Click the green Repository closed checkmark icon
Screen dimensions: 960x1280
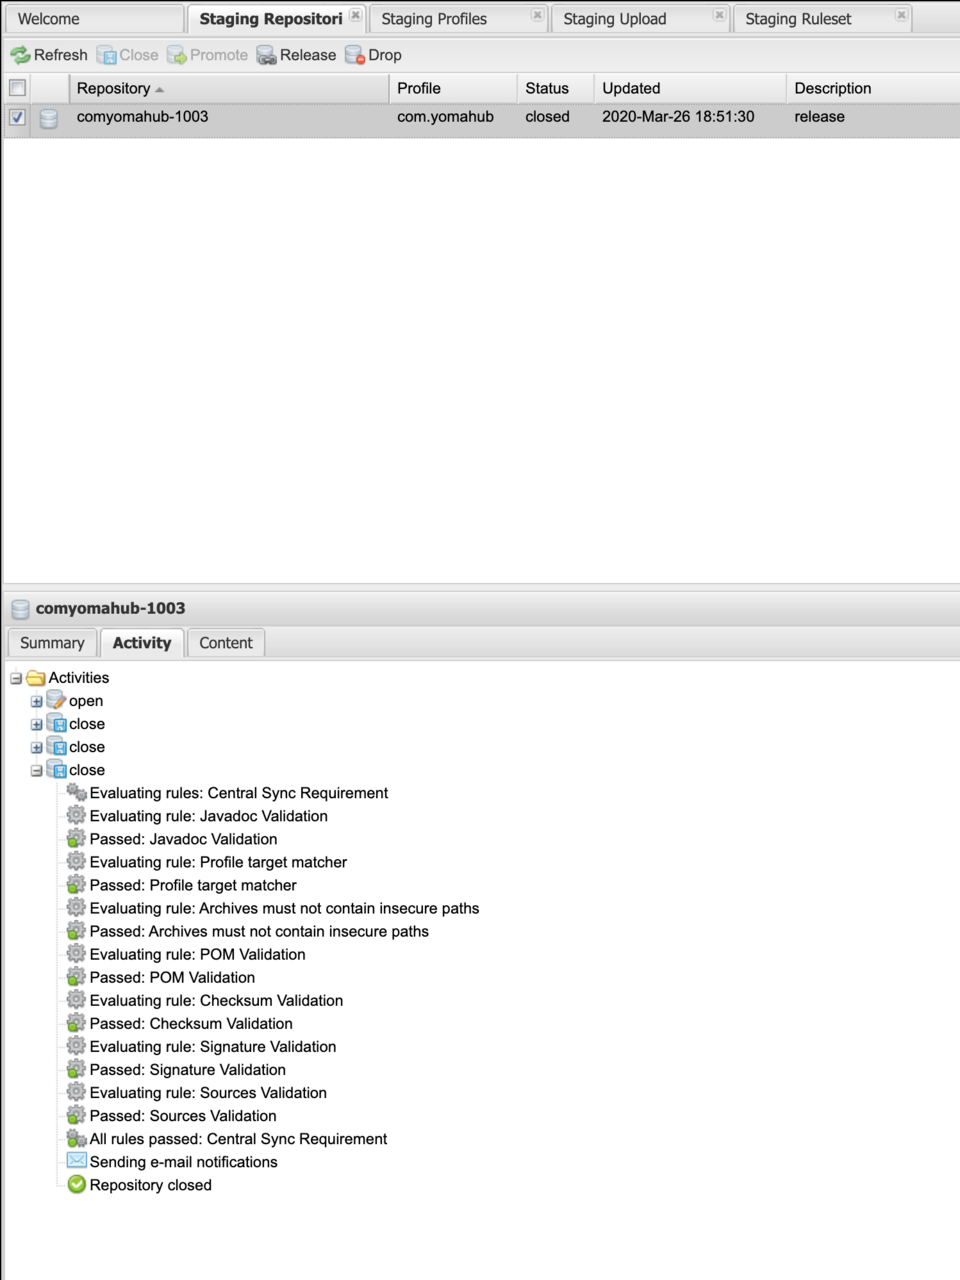(x=76, y=1185)
